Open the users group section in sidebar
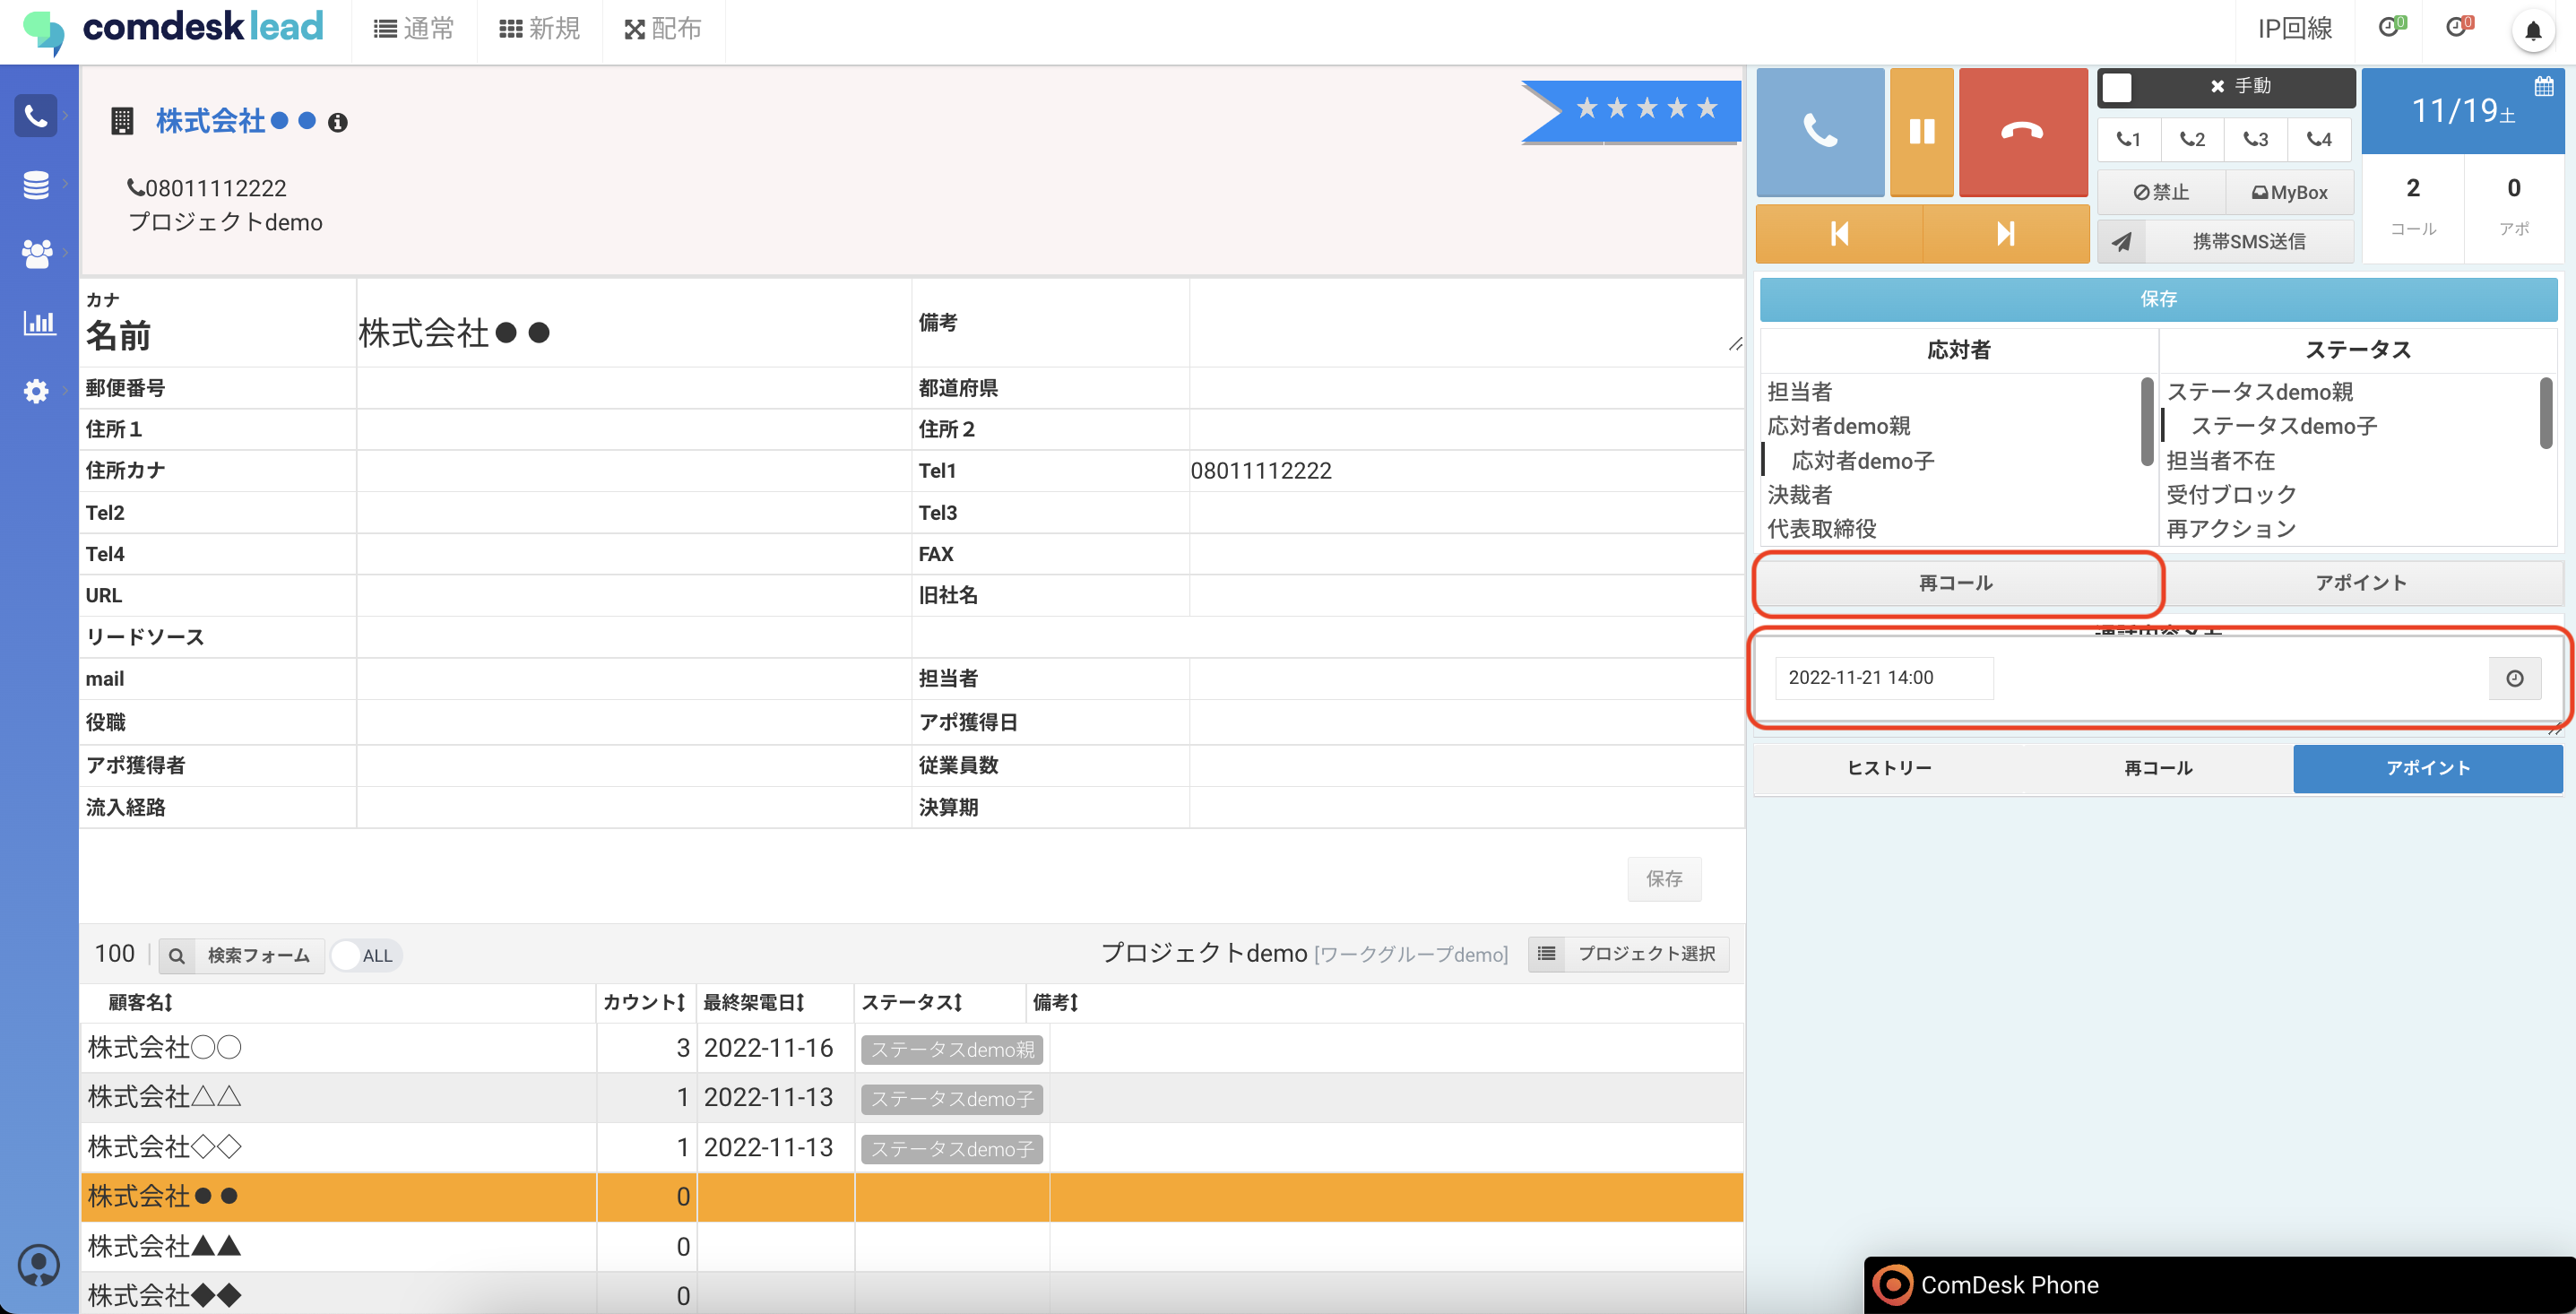This screenshot has height=1314, width=2576. (36, 253)
